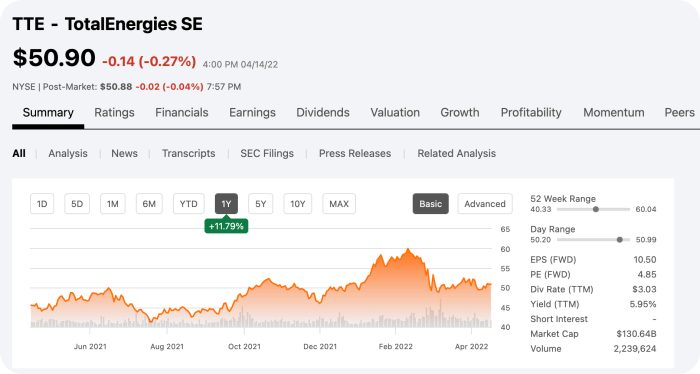This screenshot has width=700, height=374.
Task: Switch chart to Advanced mode
Action: (x=485, y=204)
